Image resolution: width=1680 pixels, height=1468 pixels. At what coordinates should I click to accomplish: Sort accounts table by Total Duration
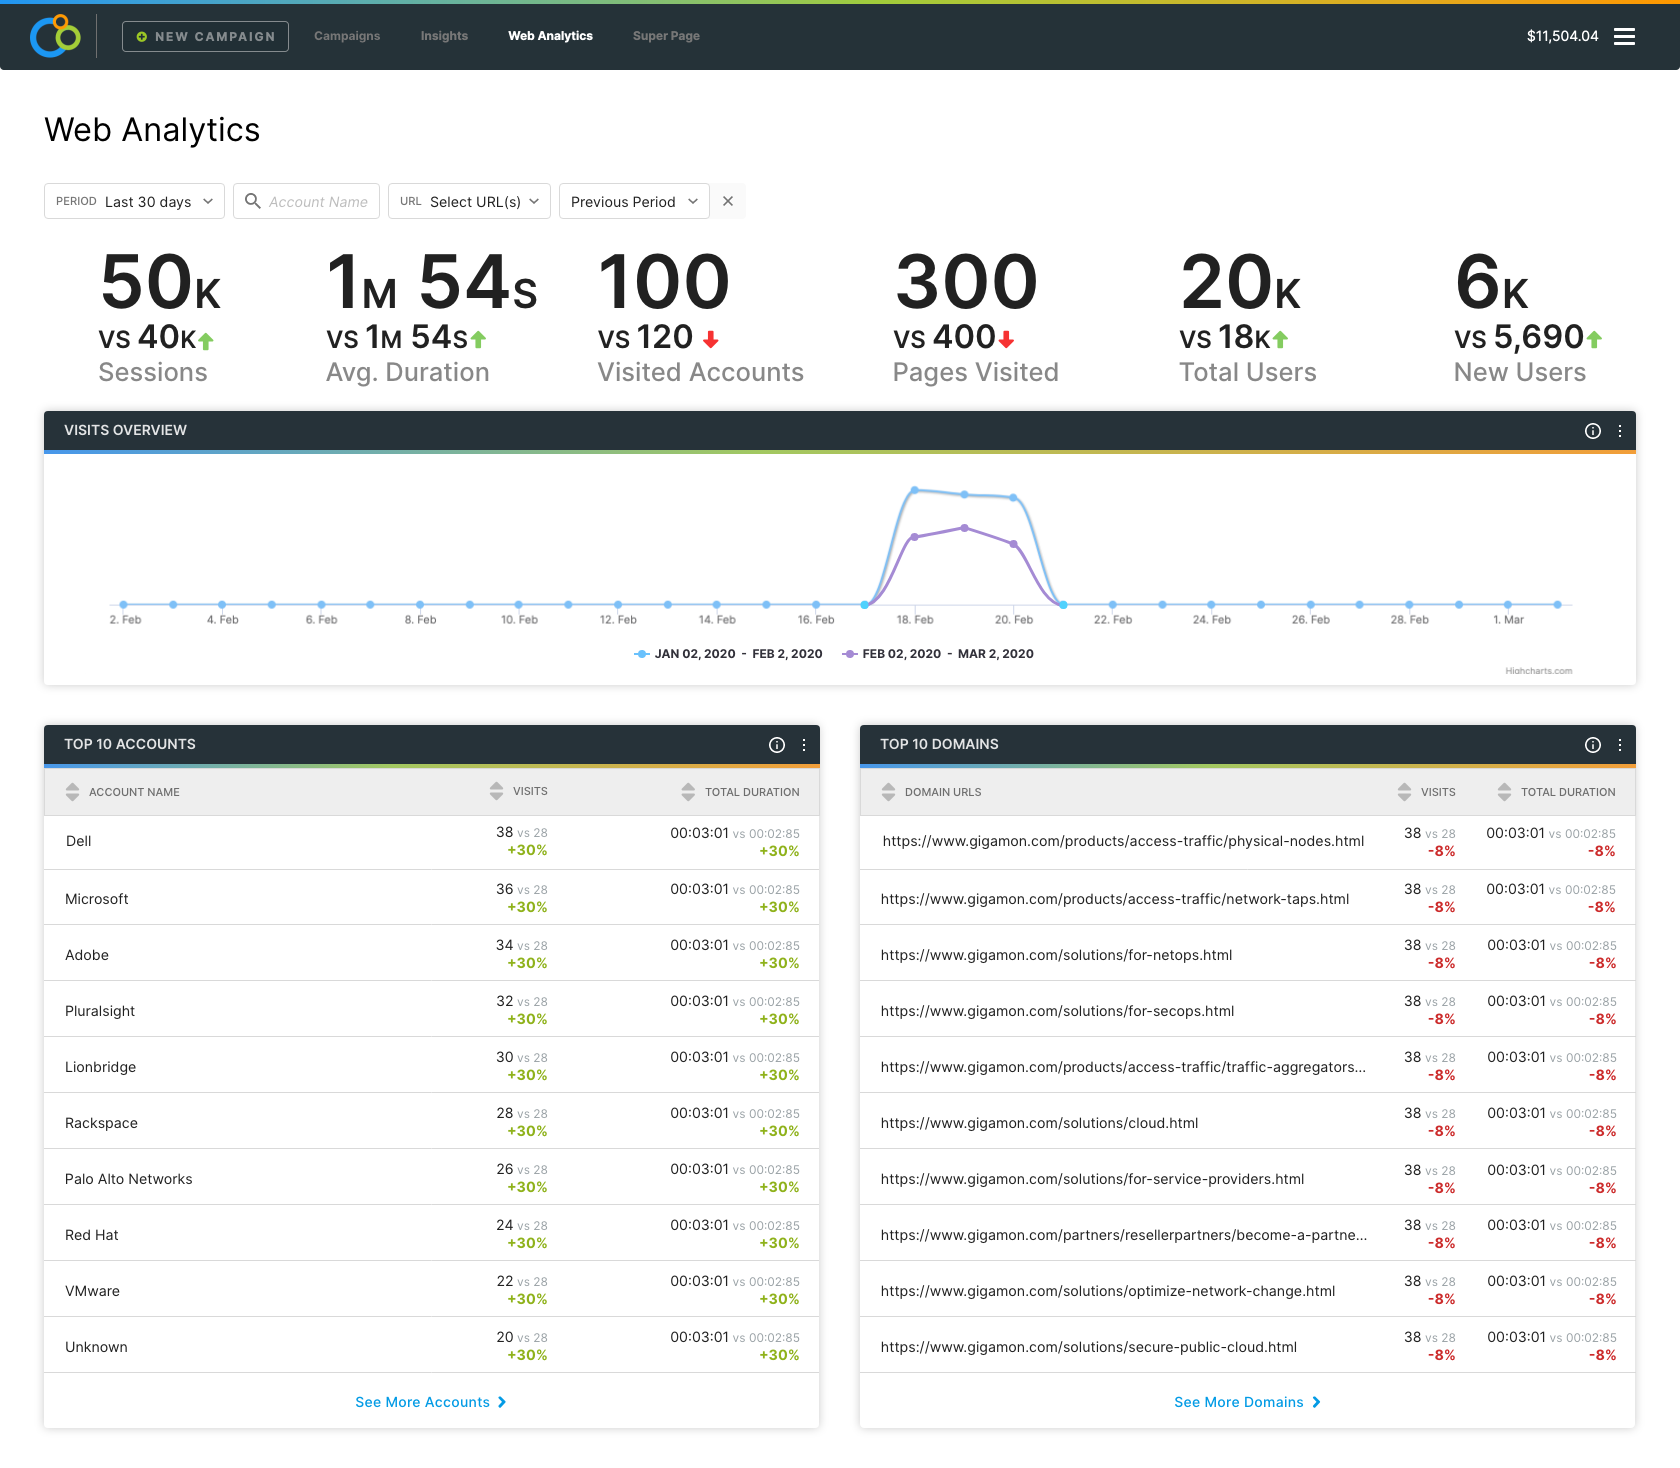click(x=688, y=792)
